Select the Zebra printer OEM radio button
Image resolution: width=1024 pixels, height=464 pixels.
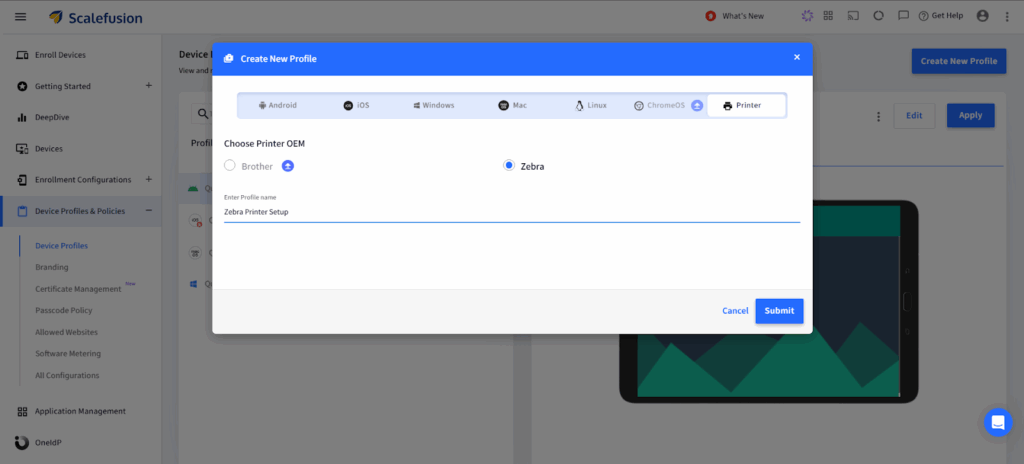click(509, 166)
